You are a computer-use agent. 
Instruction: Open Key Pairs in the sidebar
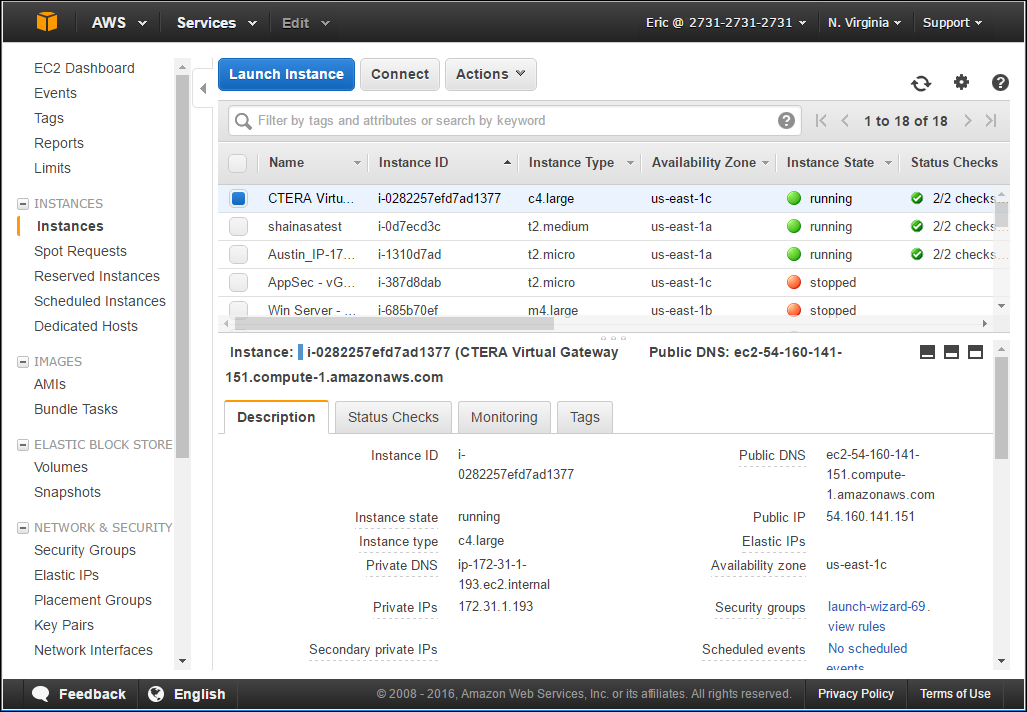click(x=64, y=625)
